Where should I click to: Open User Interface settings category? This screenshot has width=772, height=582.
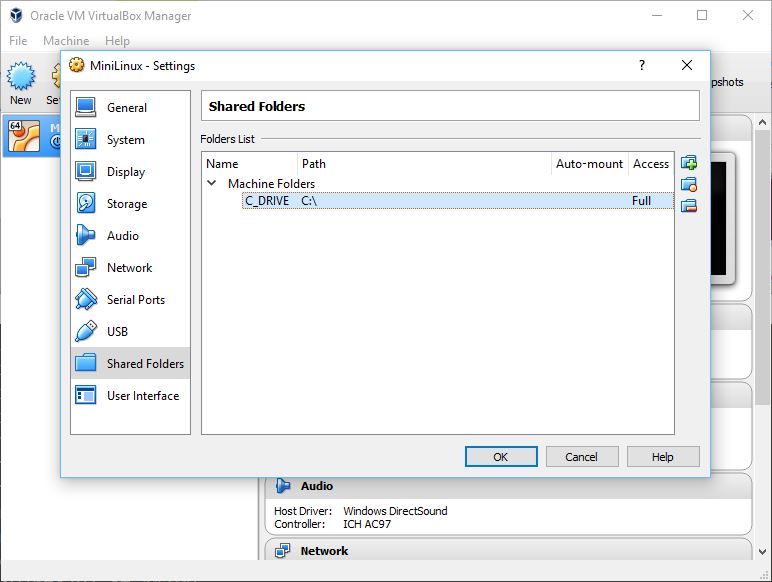pyautogui.click(x=130, y=395)
